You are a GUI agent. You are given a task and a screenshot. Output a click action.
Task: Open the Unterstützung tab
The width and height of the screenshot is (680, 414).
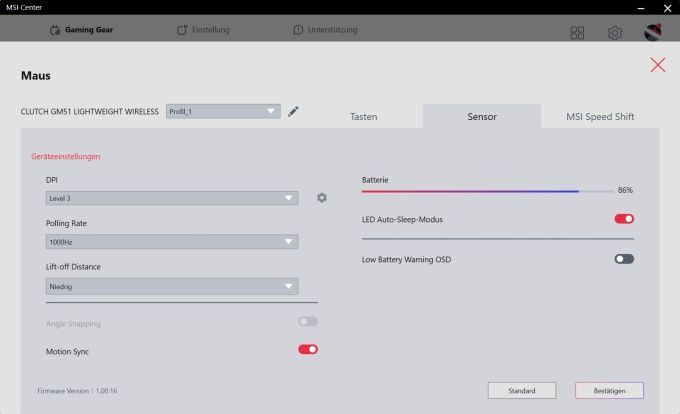pyautogui.click(x=325, y=30)
